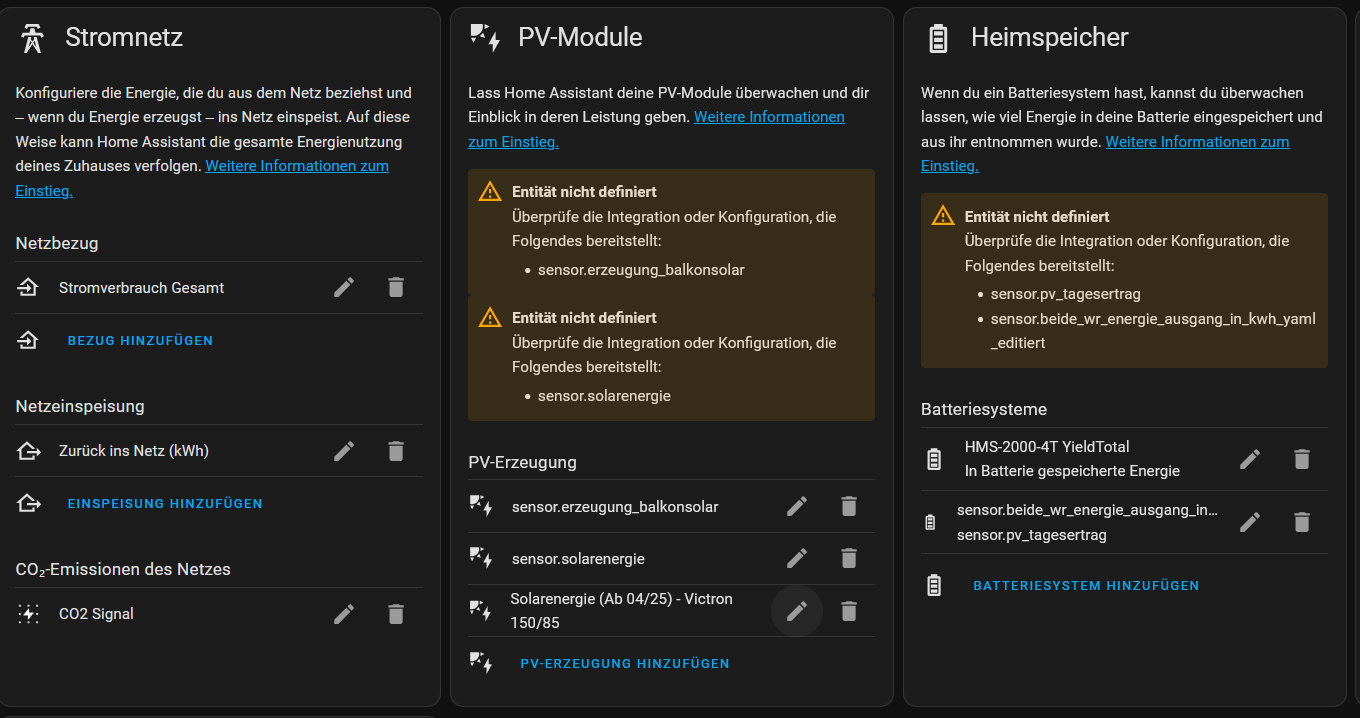
Task: Click Bezug hinzufügen button
Action: point(140,341)
